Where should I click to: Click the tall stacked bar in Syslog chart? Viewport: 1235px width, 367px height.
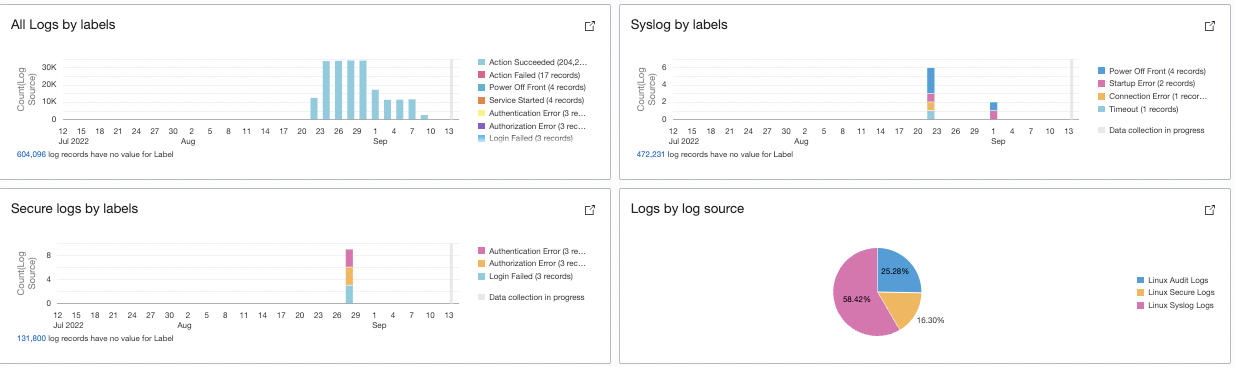pos(931,93)
